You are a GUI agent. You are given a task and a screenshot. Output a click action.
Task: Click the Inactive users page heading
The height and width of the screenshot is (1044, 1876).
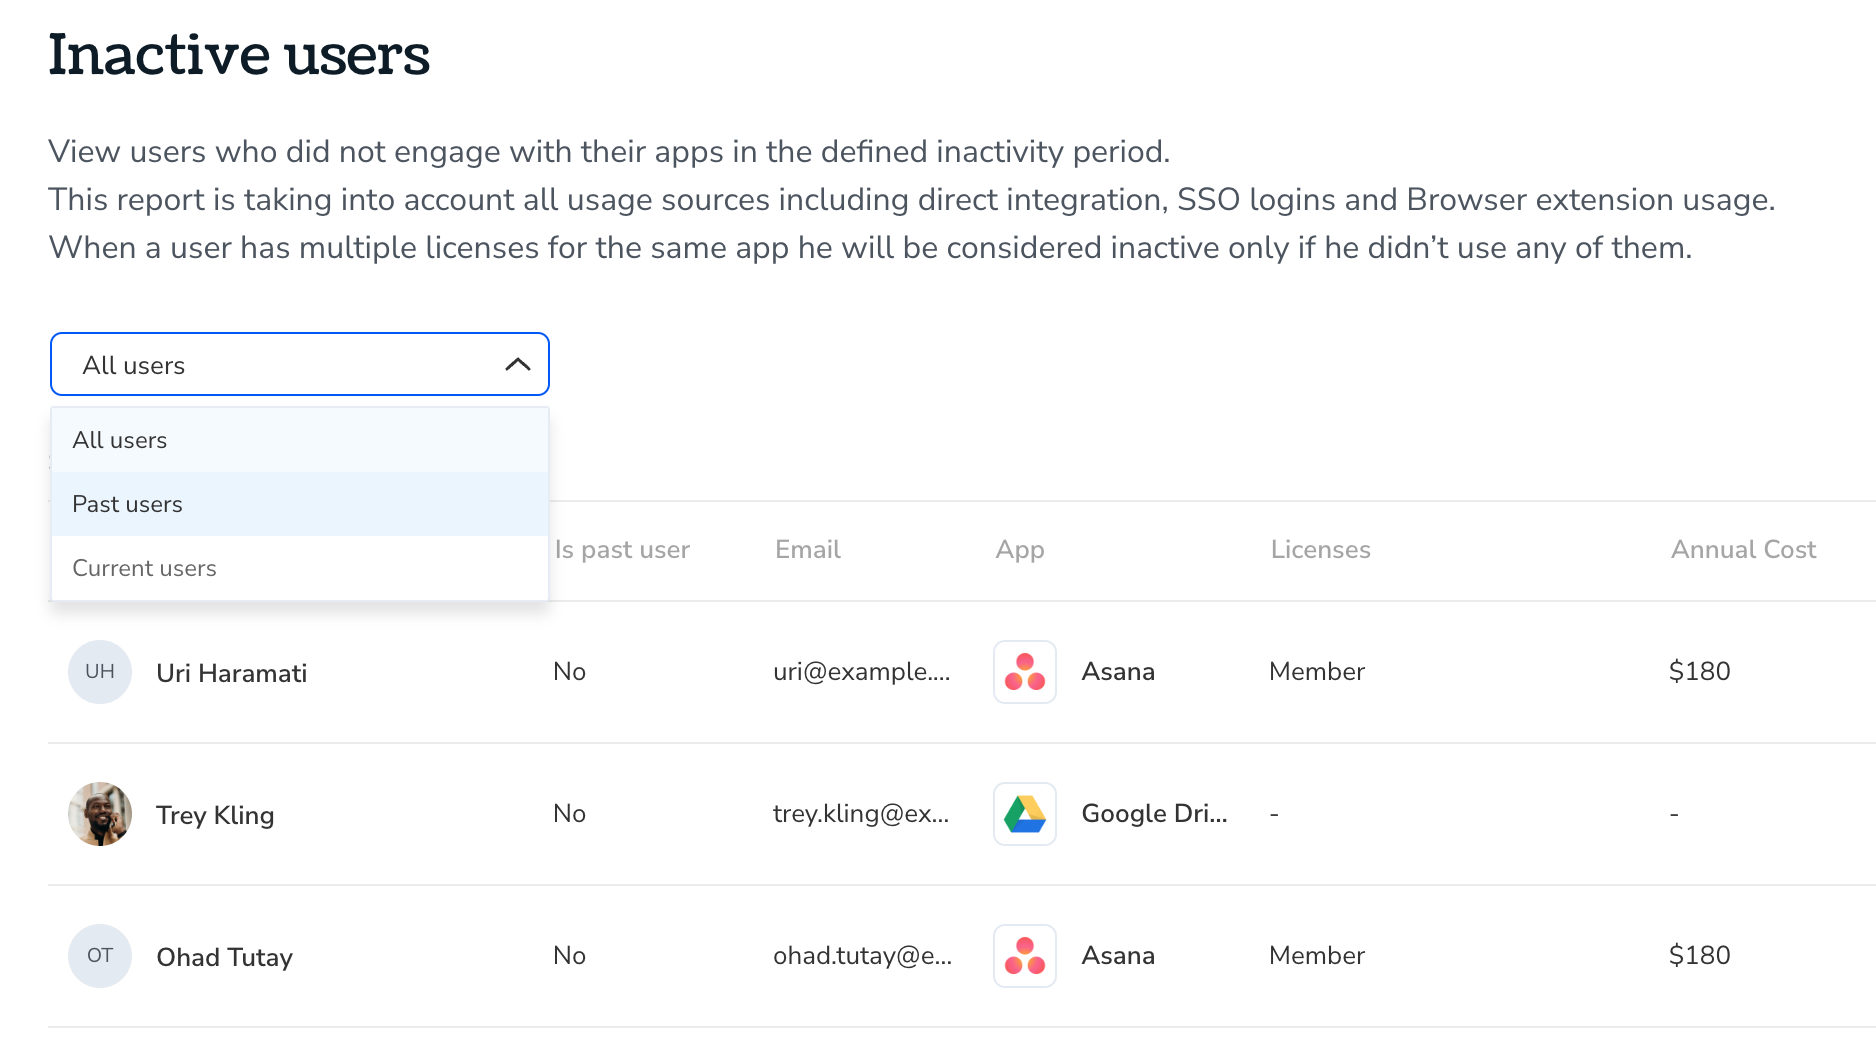coord(239,54)
